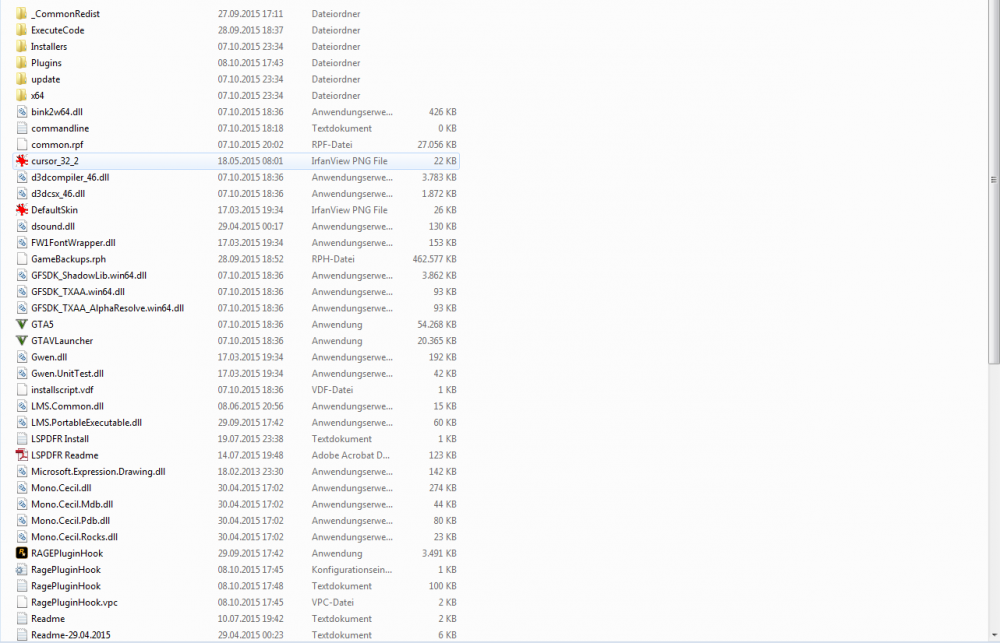The width and height of the screenshot is (1000, 643).
Task: Select the Mono.Cecil.Mdb.dll file name
Action: point(72,504)
